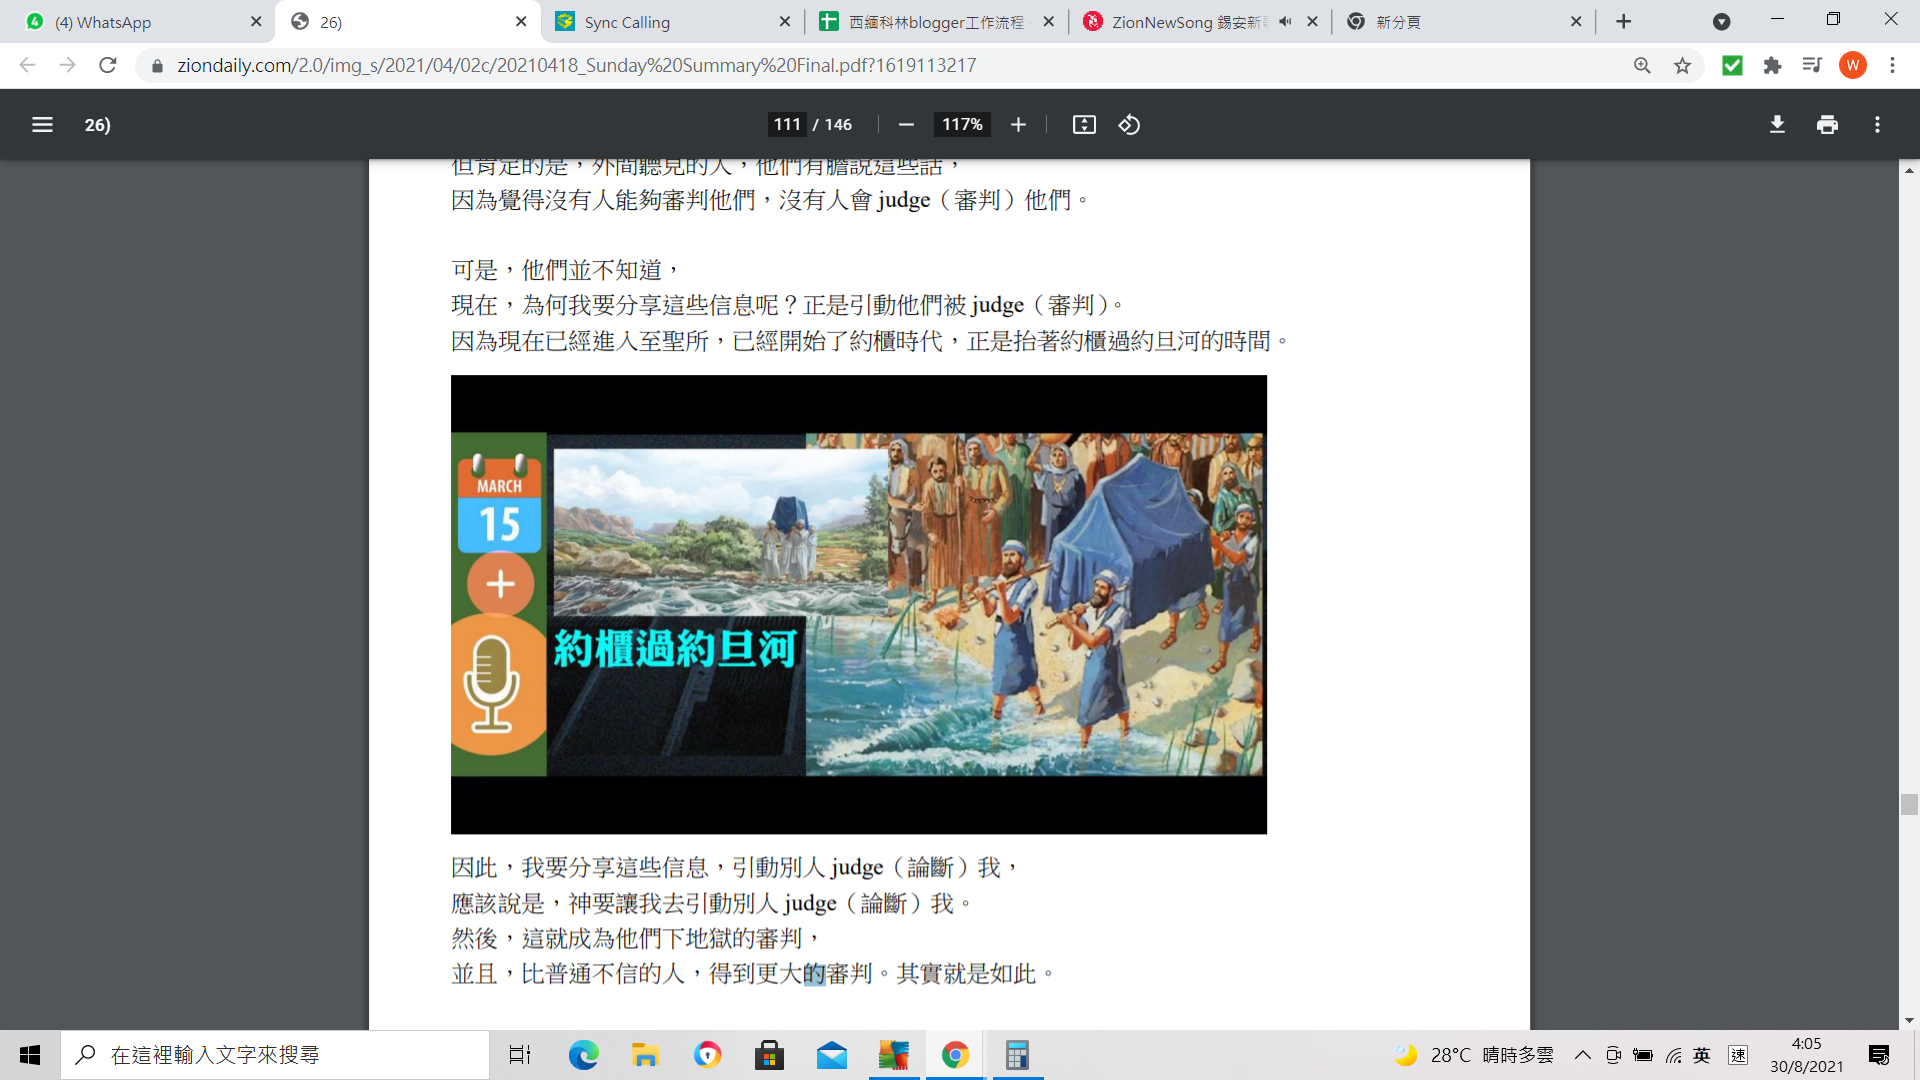Viewport: 1920px width, 1080px height.
Task: Open Chrome profile avatar W
Action: pos(1852,65)
